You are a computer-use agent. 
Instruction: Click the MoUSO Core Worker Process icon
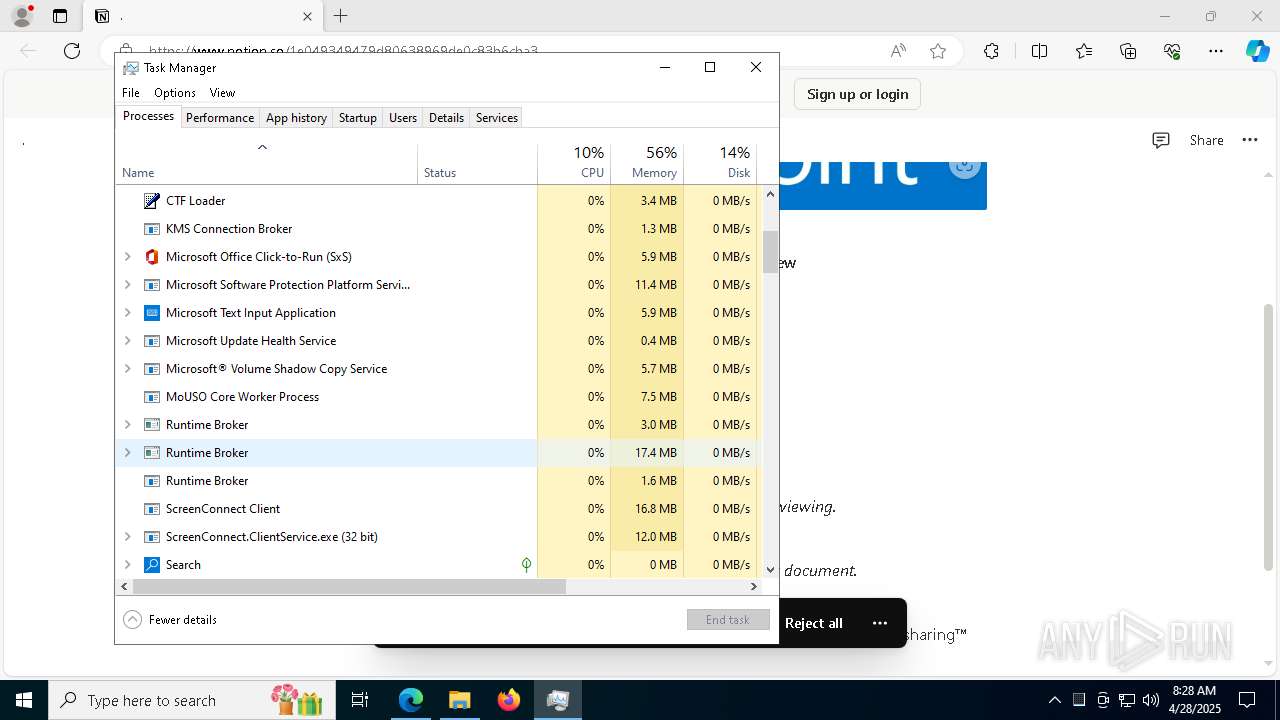152,397
